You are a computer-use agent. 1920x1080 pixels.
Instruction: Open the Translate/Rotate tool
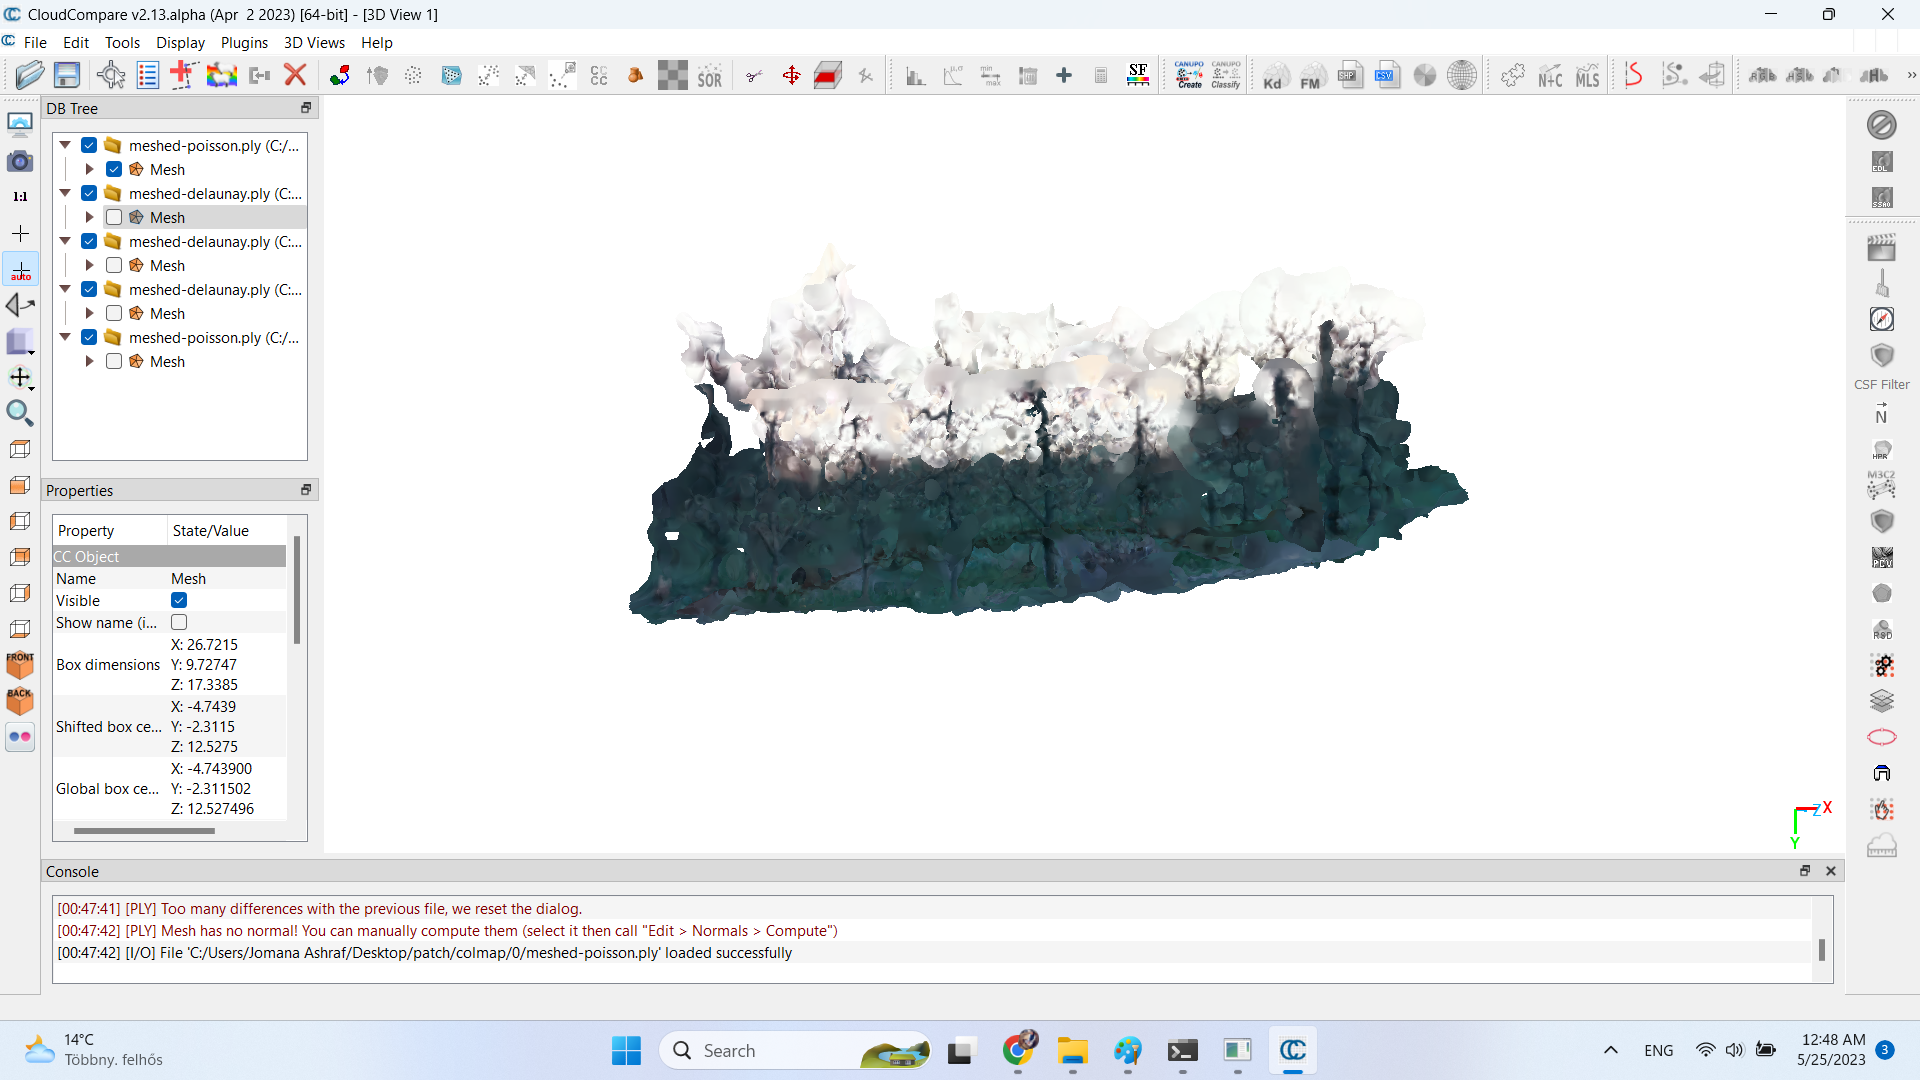coord(791,75)
